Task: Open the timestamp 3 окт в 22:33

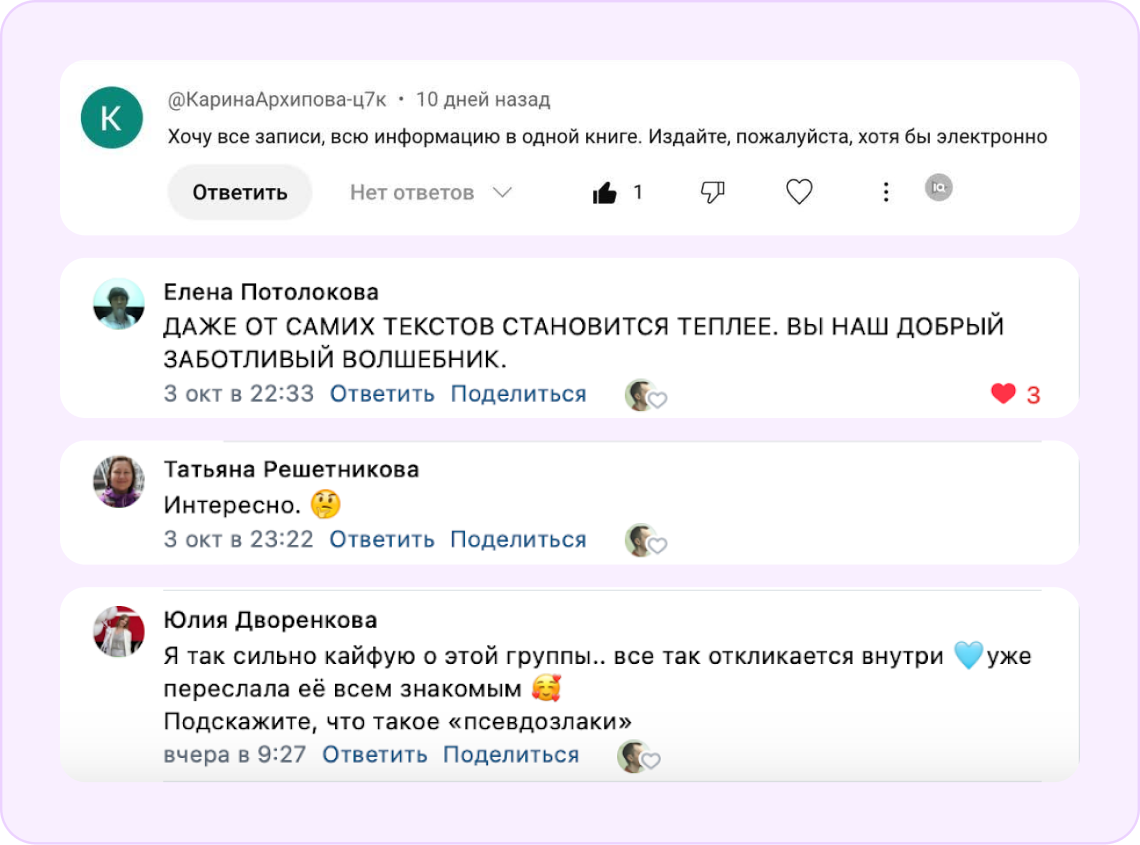Action: pos(239,394)
